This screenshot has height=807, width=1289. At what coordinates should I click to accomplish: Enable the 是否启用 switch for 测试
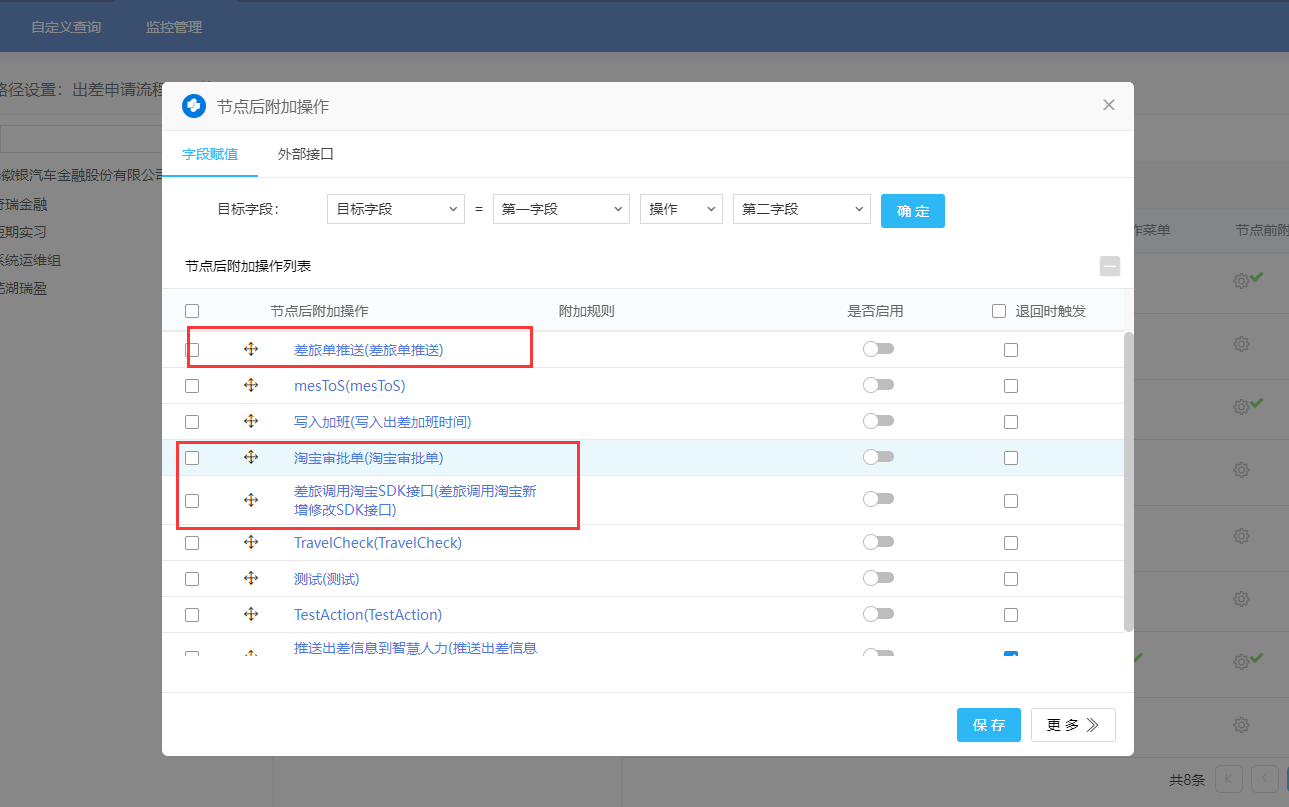(878, 578)
